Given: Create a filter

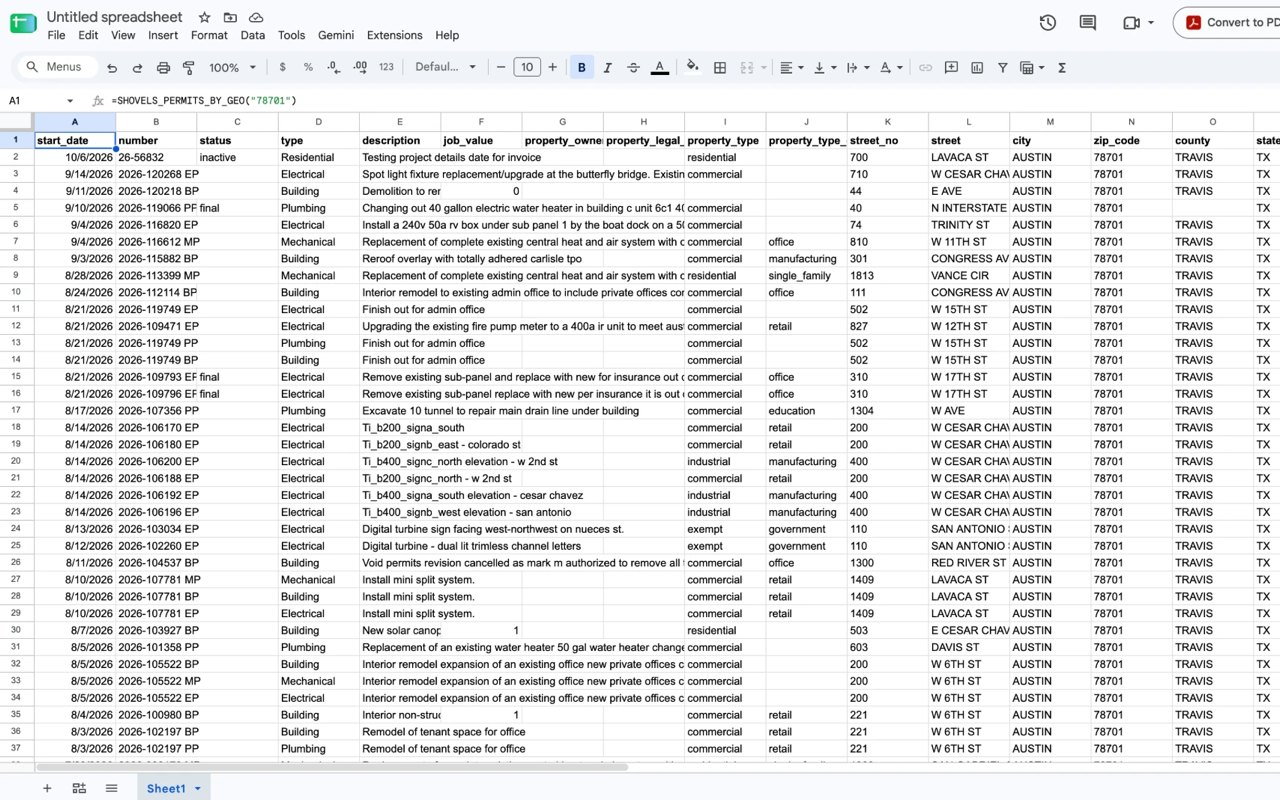Looking at the screenshot, I should click(1002, 68).
